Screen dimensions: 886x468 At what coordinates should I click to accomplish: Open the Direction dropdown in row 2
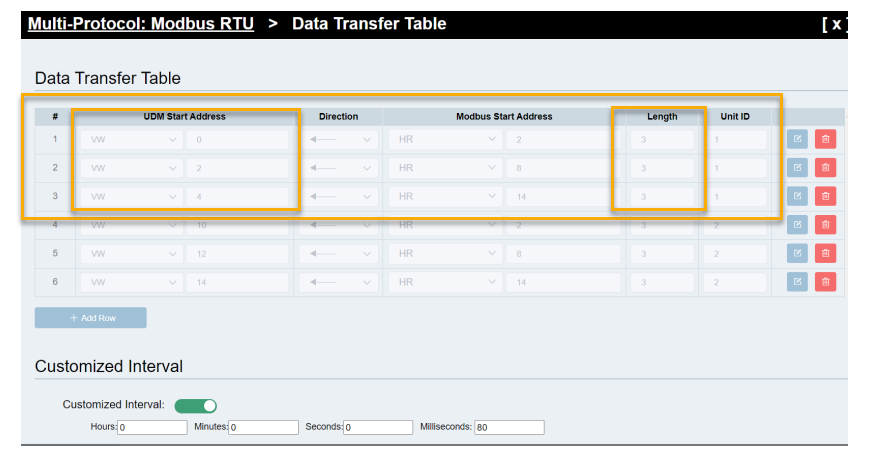[x=338, y=168]
